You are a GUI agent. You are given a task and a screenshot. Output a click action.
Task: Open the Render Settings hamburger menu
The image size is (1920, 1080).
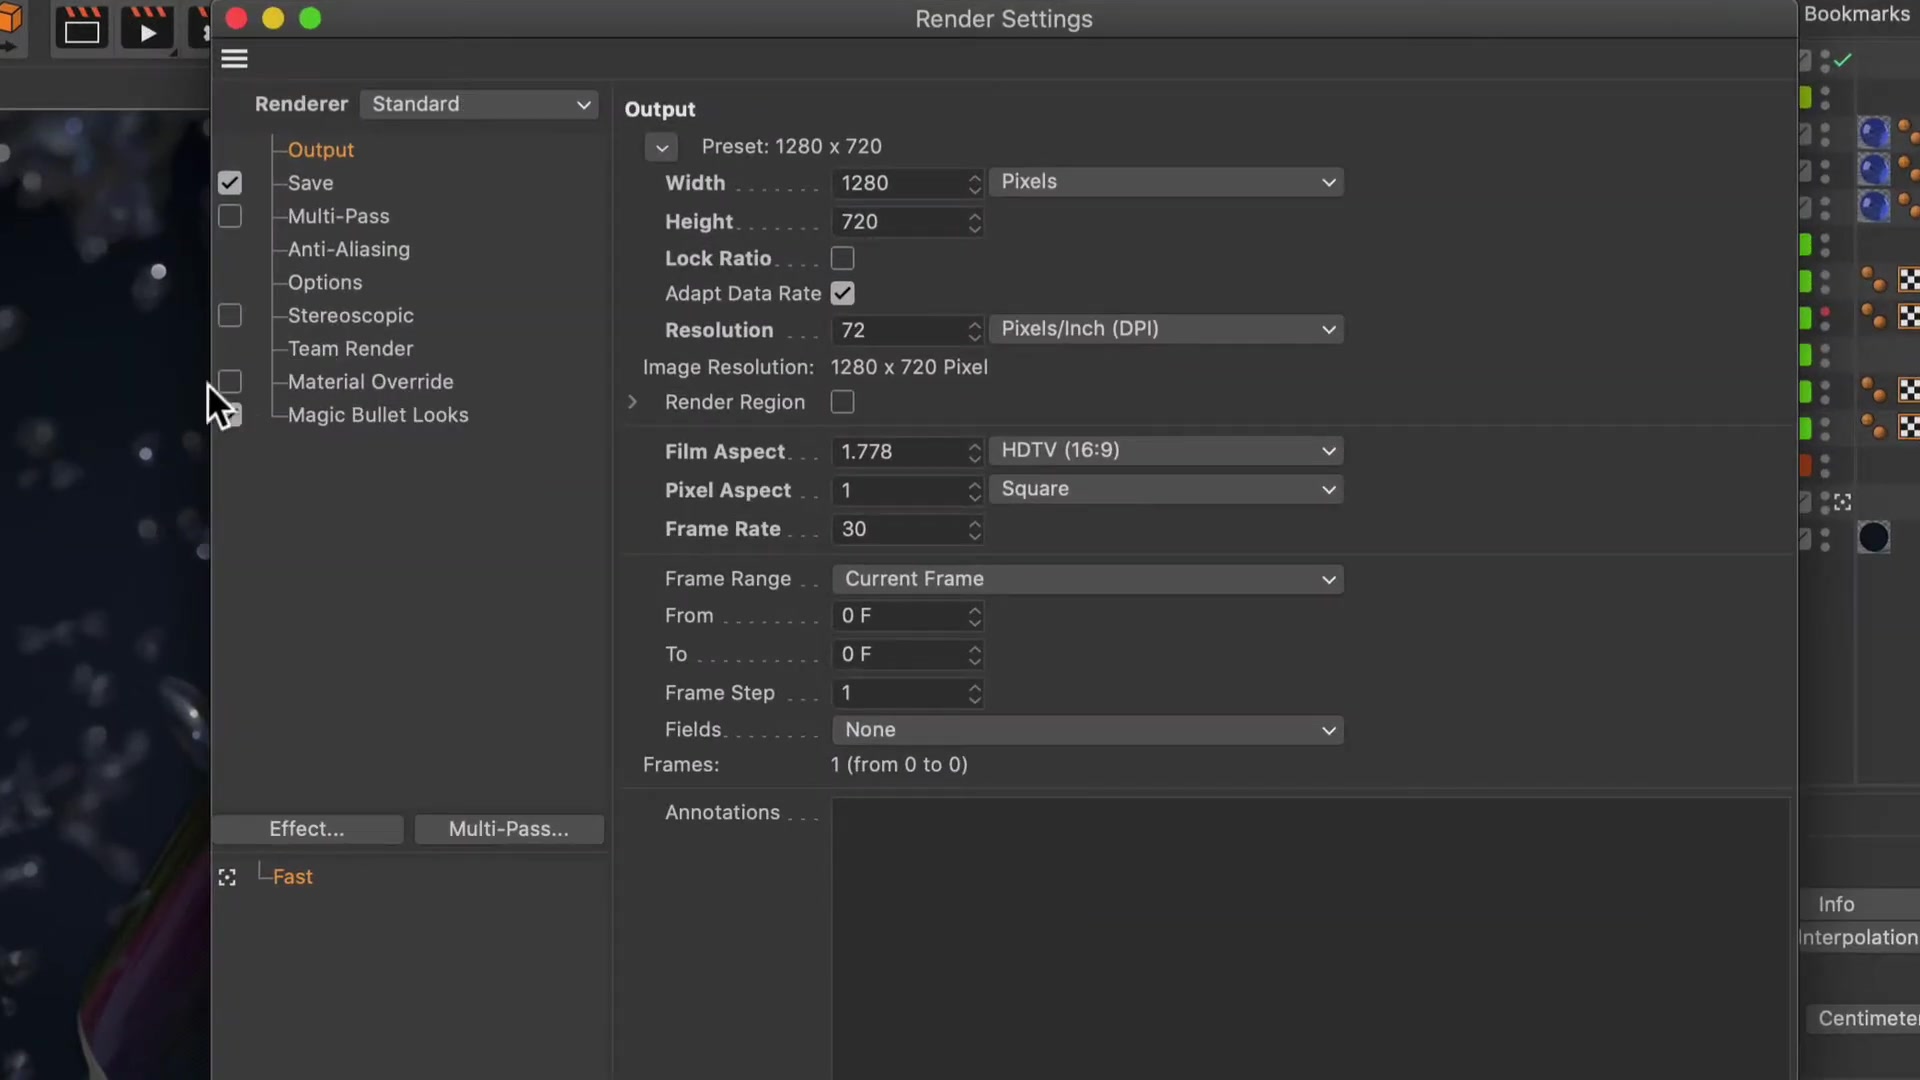(x=233, y=58)
